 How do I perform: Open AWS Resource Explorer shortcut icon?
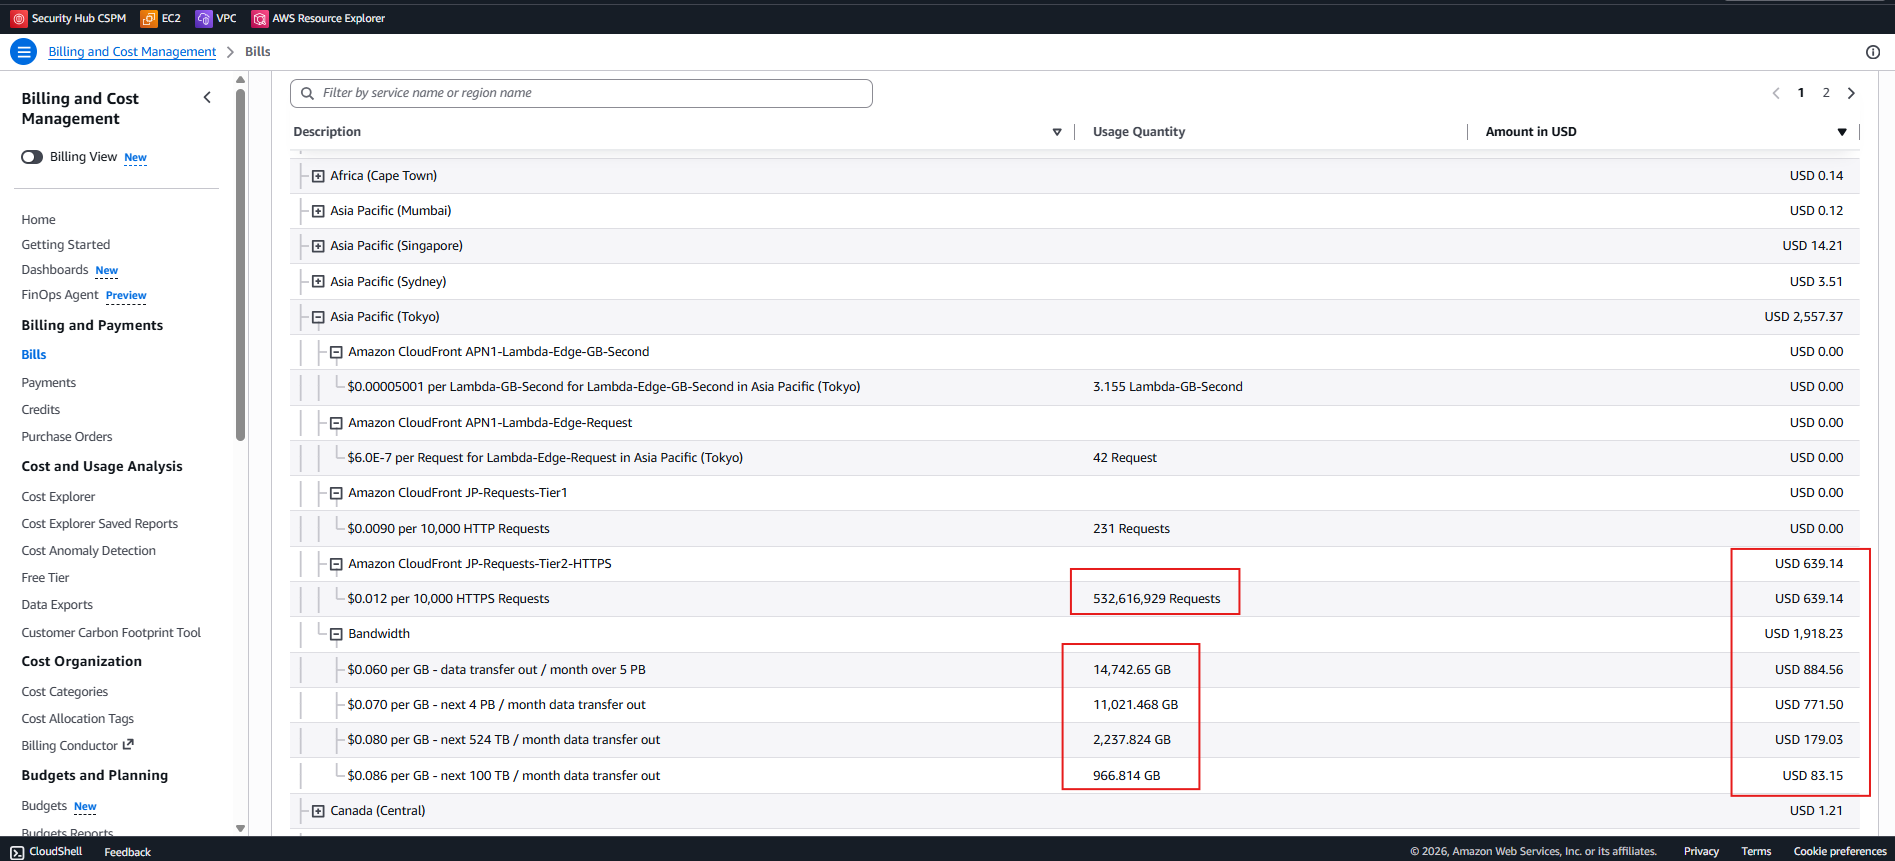pyautogui.click(x=260, y=18)
